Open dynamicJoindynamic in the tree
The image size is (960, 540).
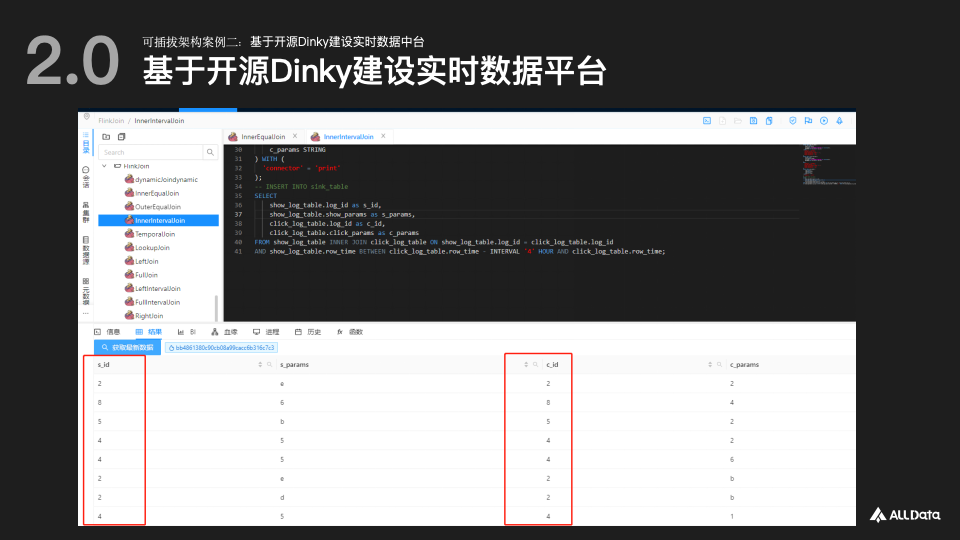pyautogui.click(x=161, y=179)
